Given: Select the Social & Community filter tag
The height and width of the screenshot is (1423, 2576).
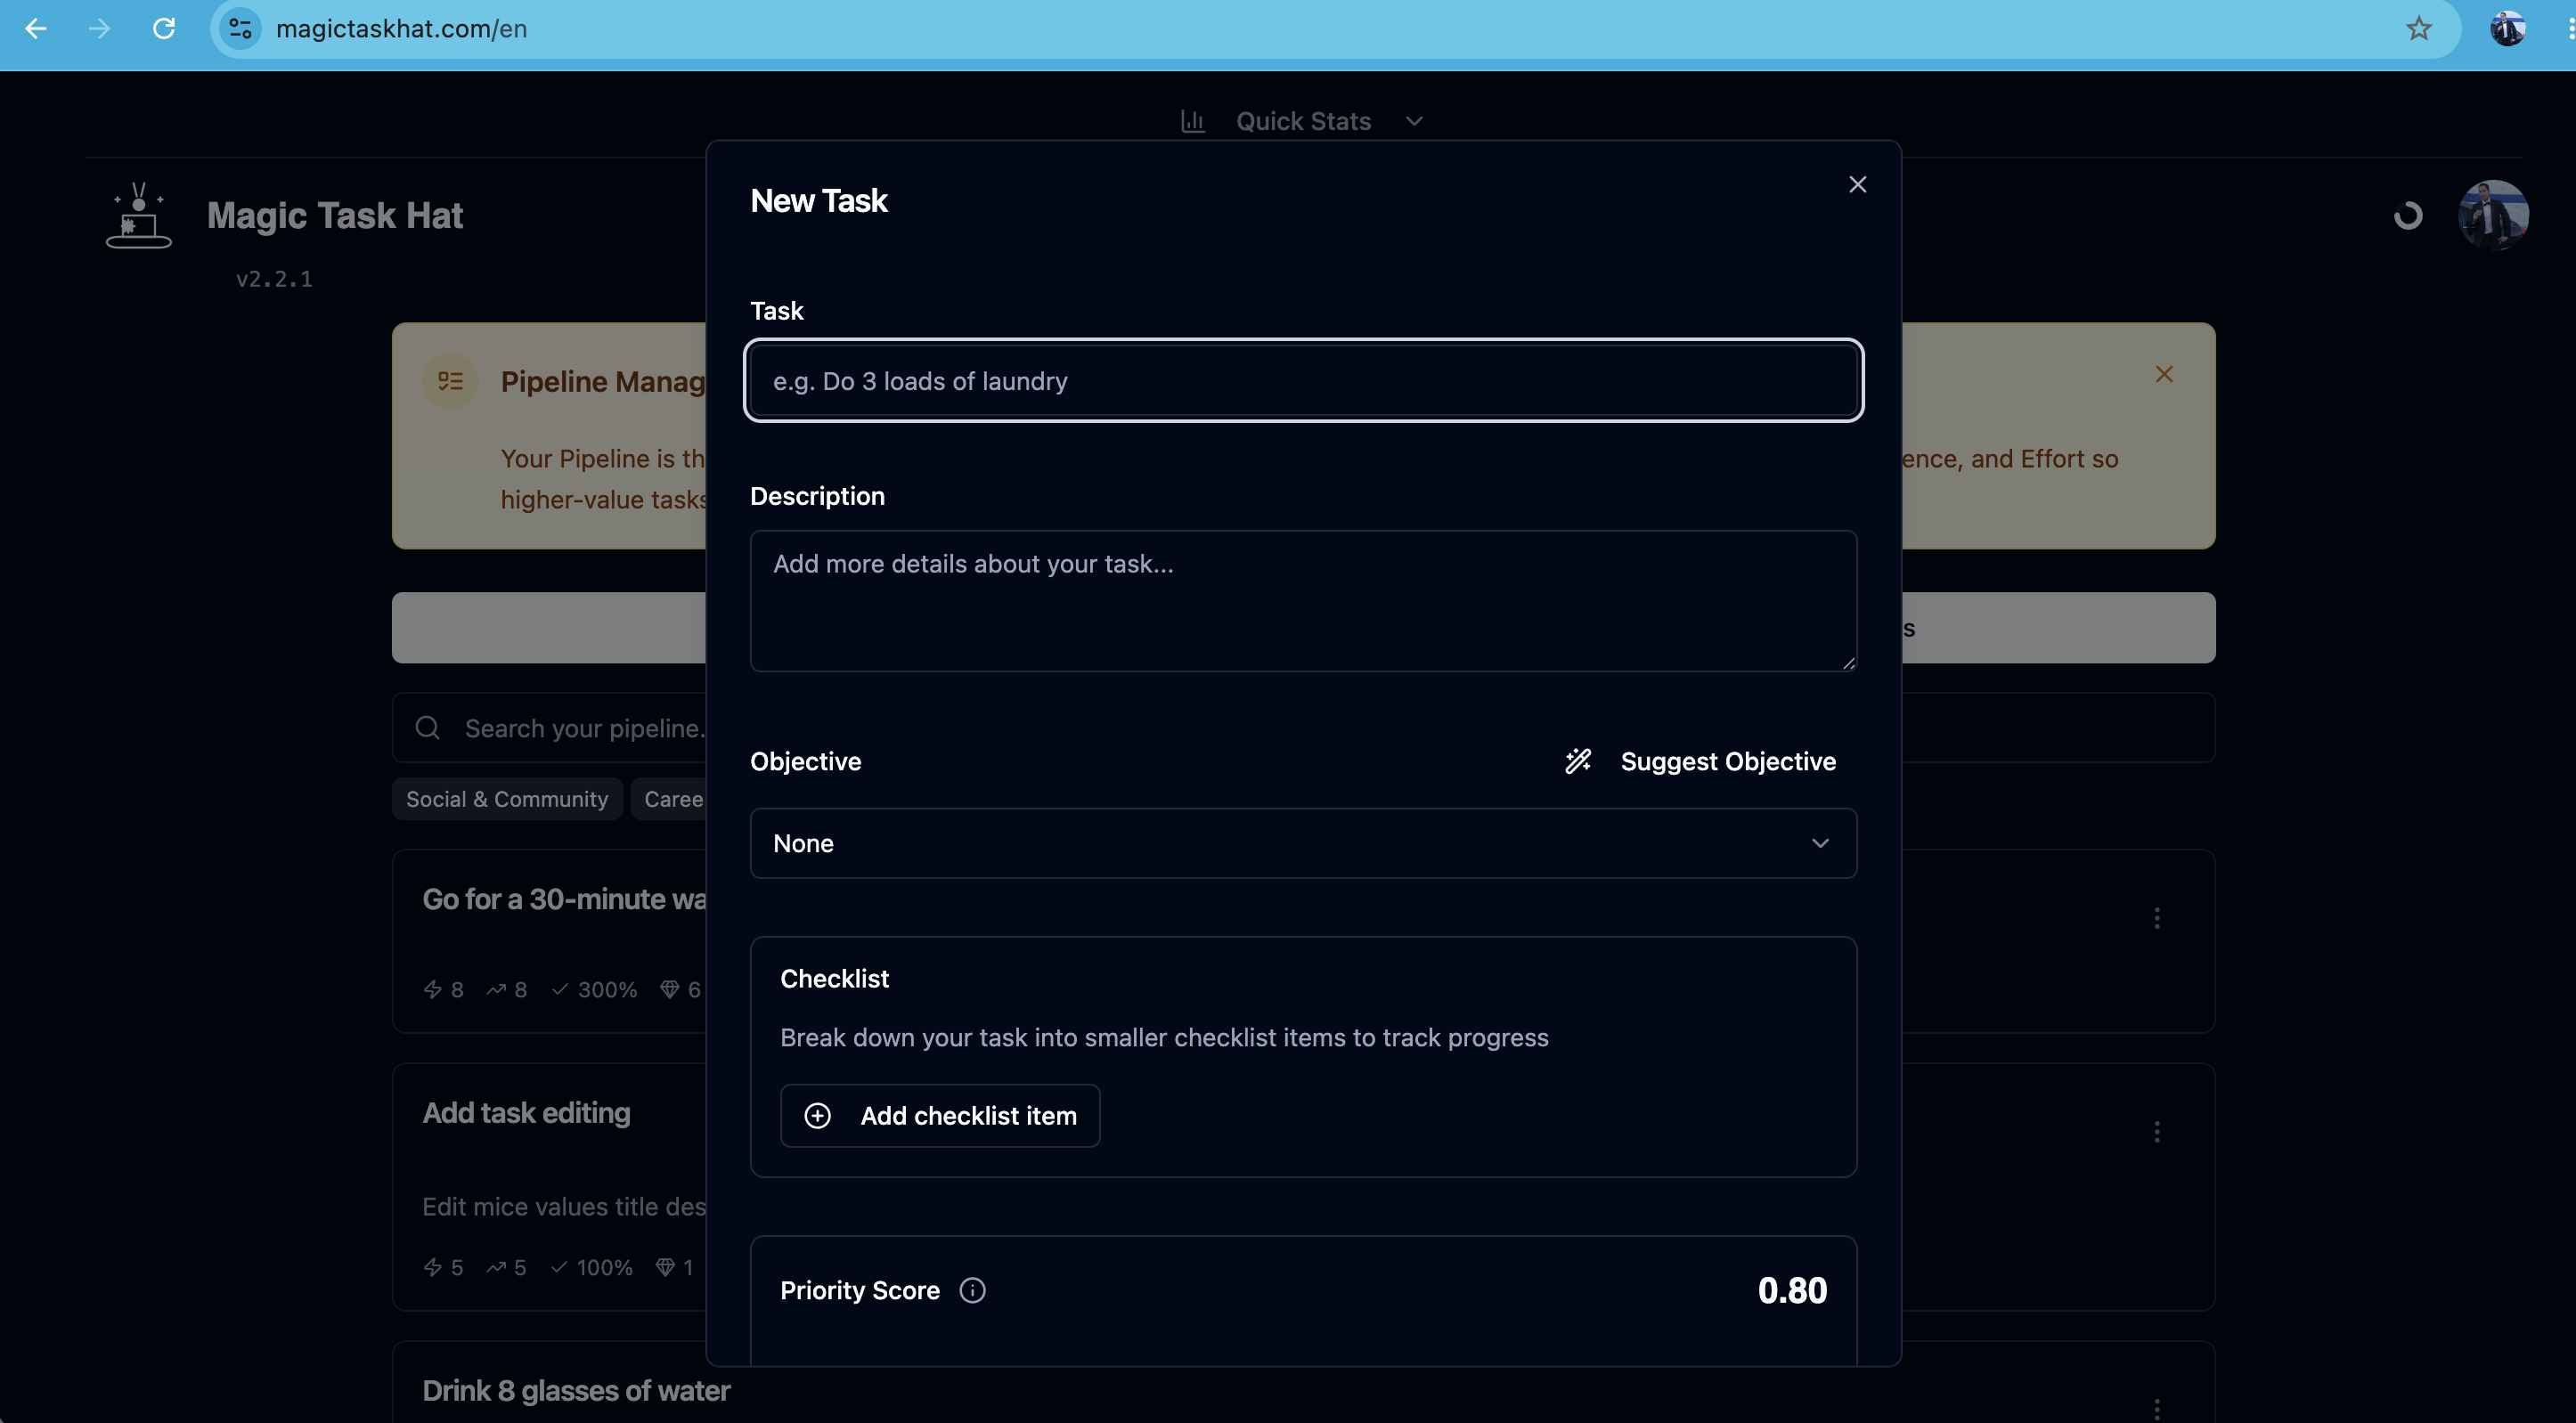Looking at the screenshot, I should click(x=507, y=799).
